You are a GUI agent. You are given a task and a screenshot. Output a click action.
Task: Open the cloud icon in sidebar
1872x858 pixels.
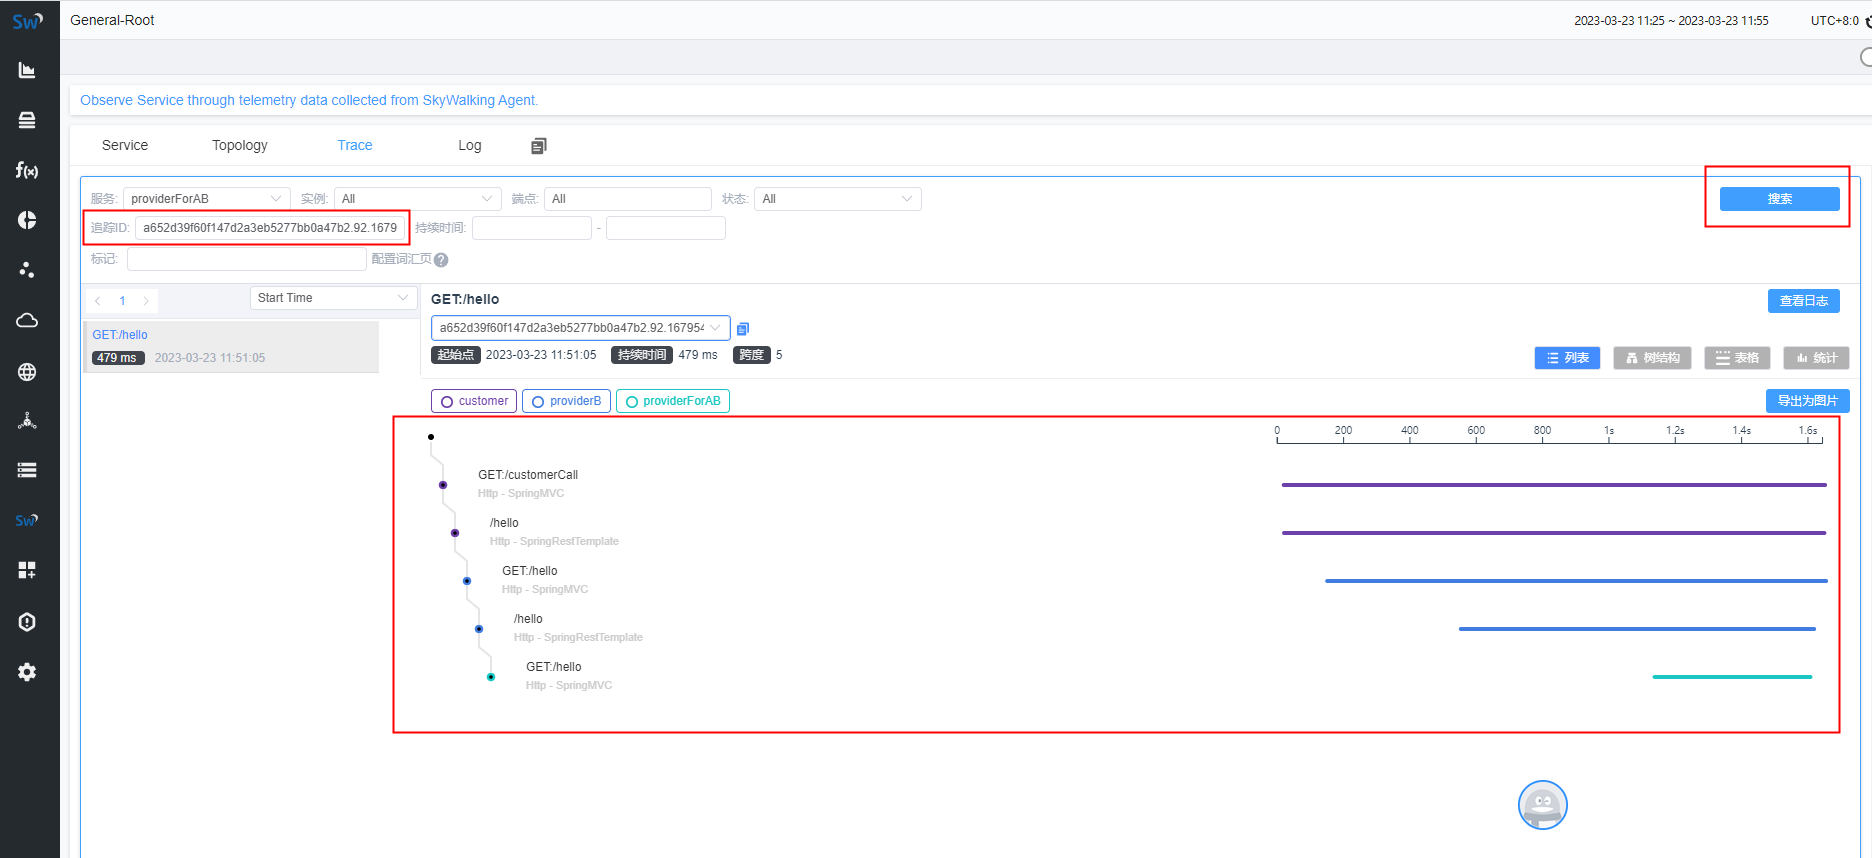(x=27, y=320)
